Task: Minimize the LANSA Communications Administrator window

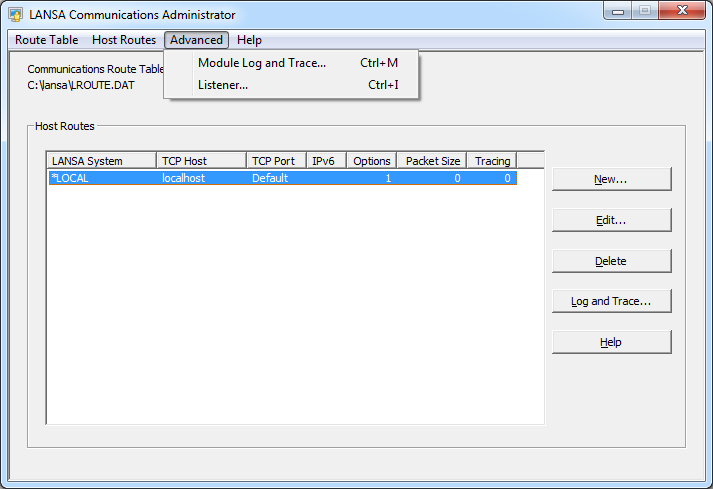Action: (x=618, y=11)
